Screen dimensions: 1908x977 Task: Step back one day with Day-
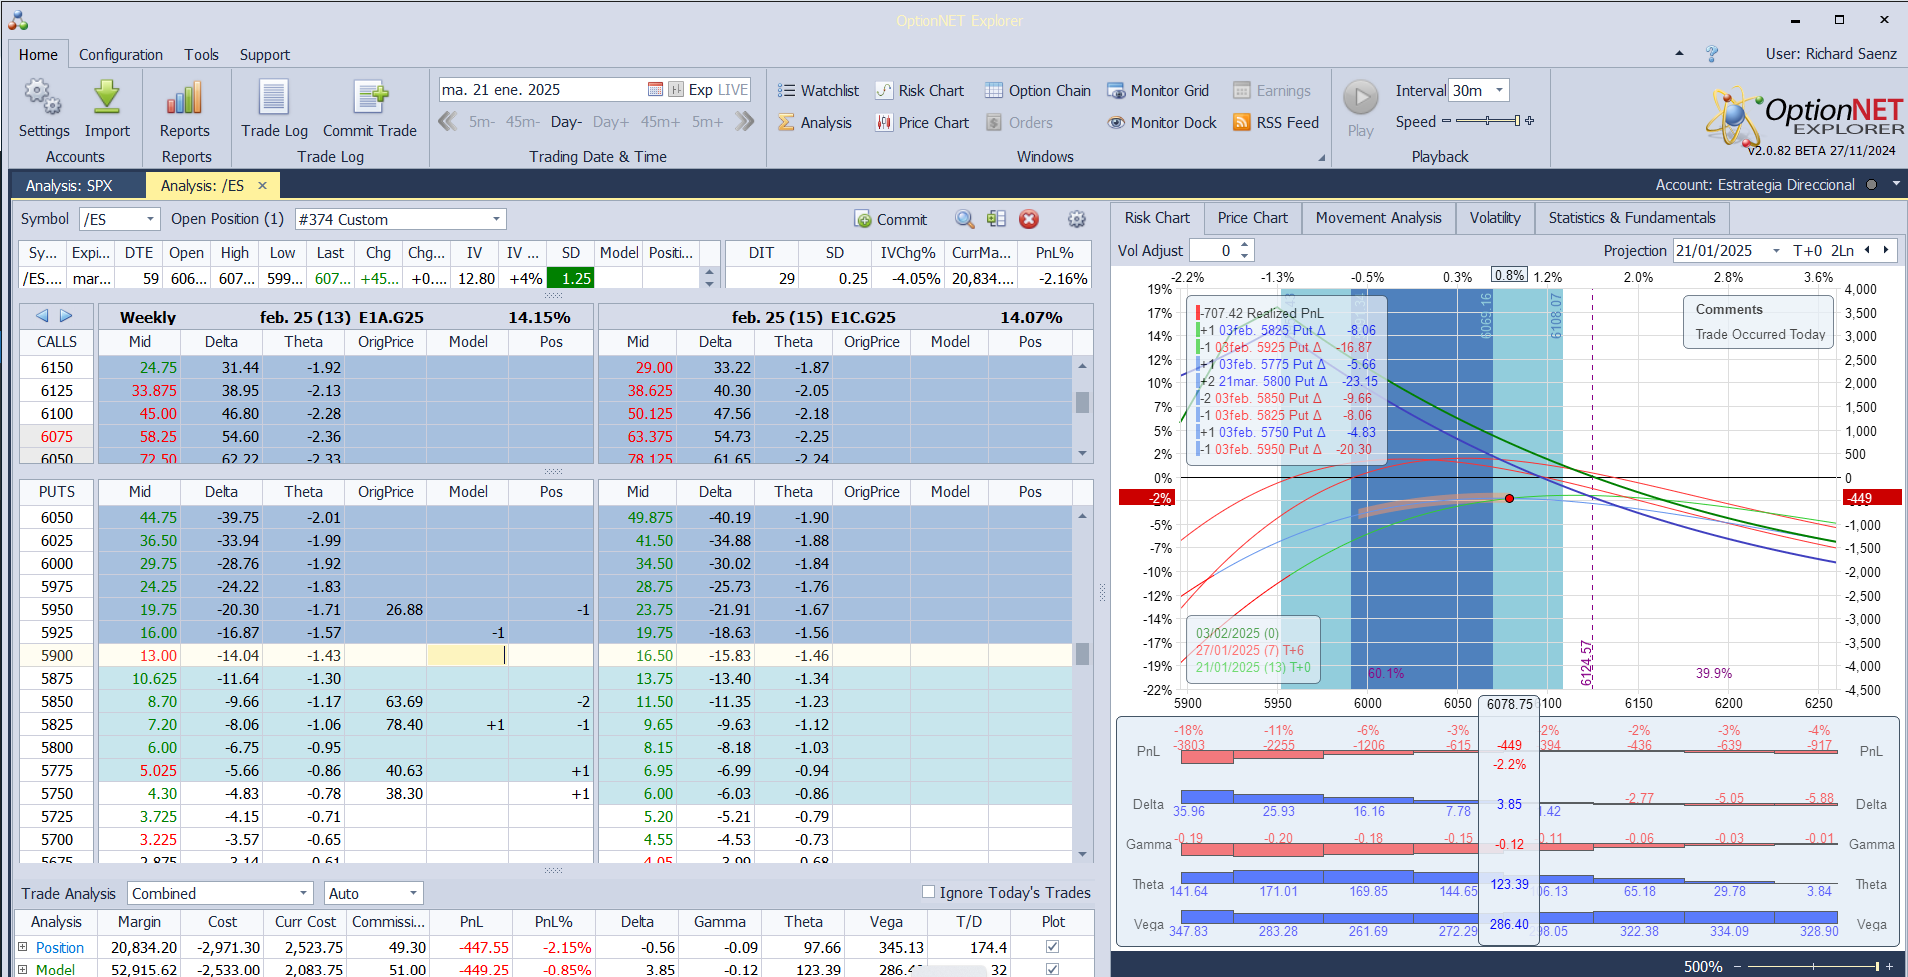tap(566, 122)
